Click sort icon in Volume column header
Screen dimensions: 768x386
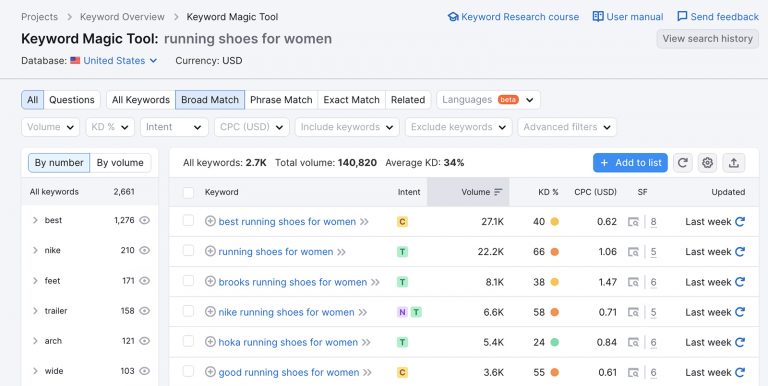coord(498,192)
